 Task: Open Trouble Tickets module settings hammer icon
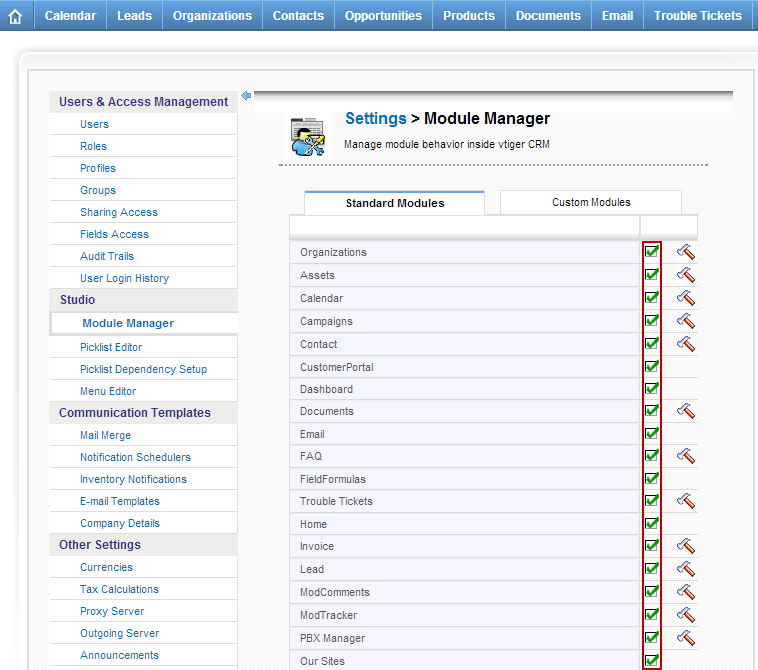685,501
